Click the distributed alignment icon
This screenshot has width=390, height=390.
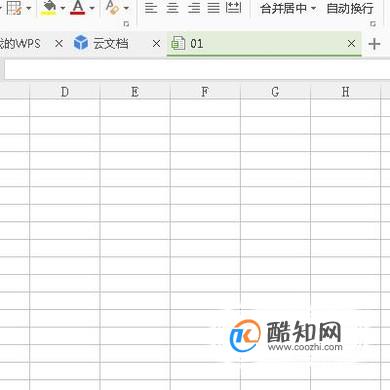(233, 7)
